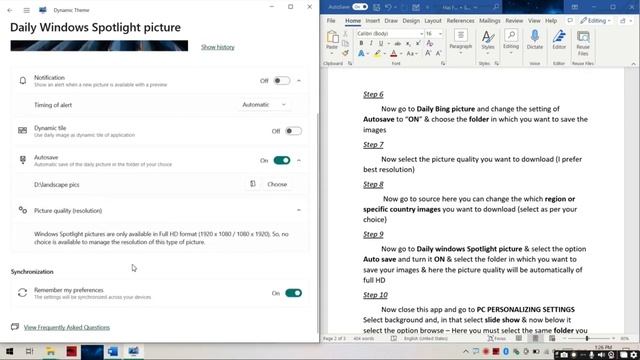Click the yellow text highlight icon
Image resolution: width=640 pixels, height=360 pixels.
377,53
